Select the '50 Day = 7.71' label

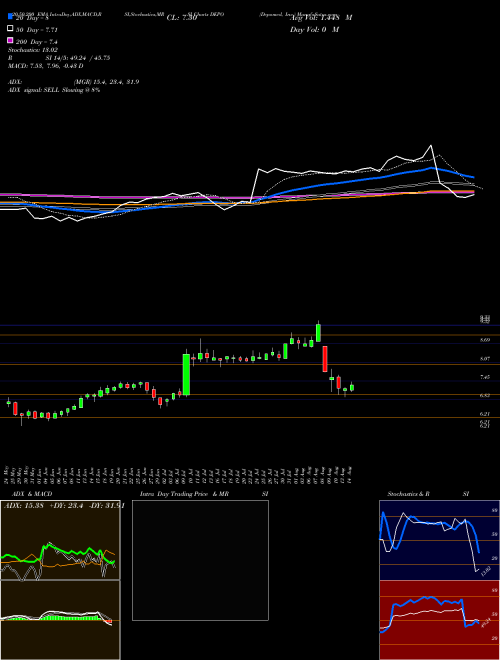click(36, 30)
